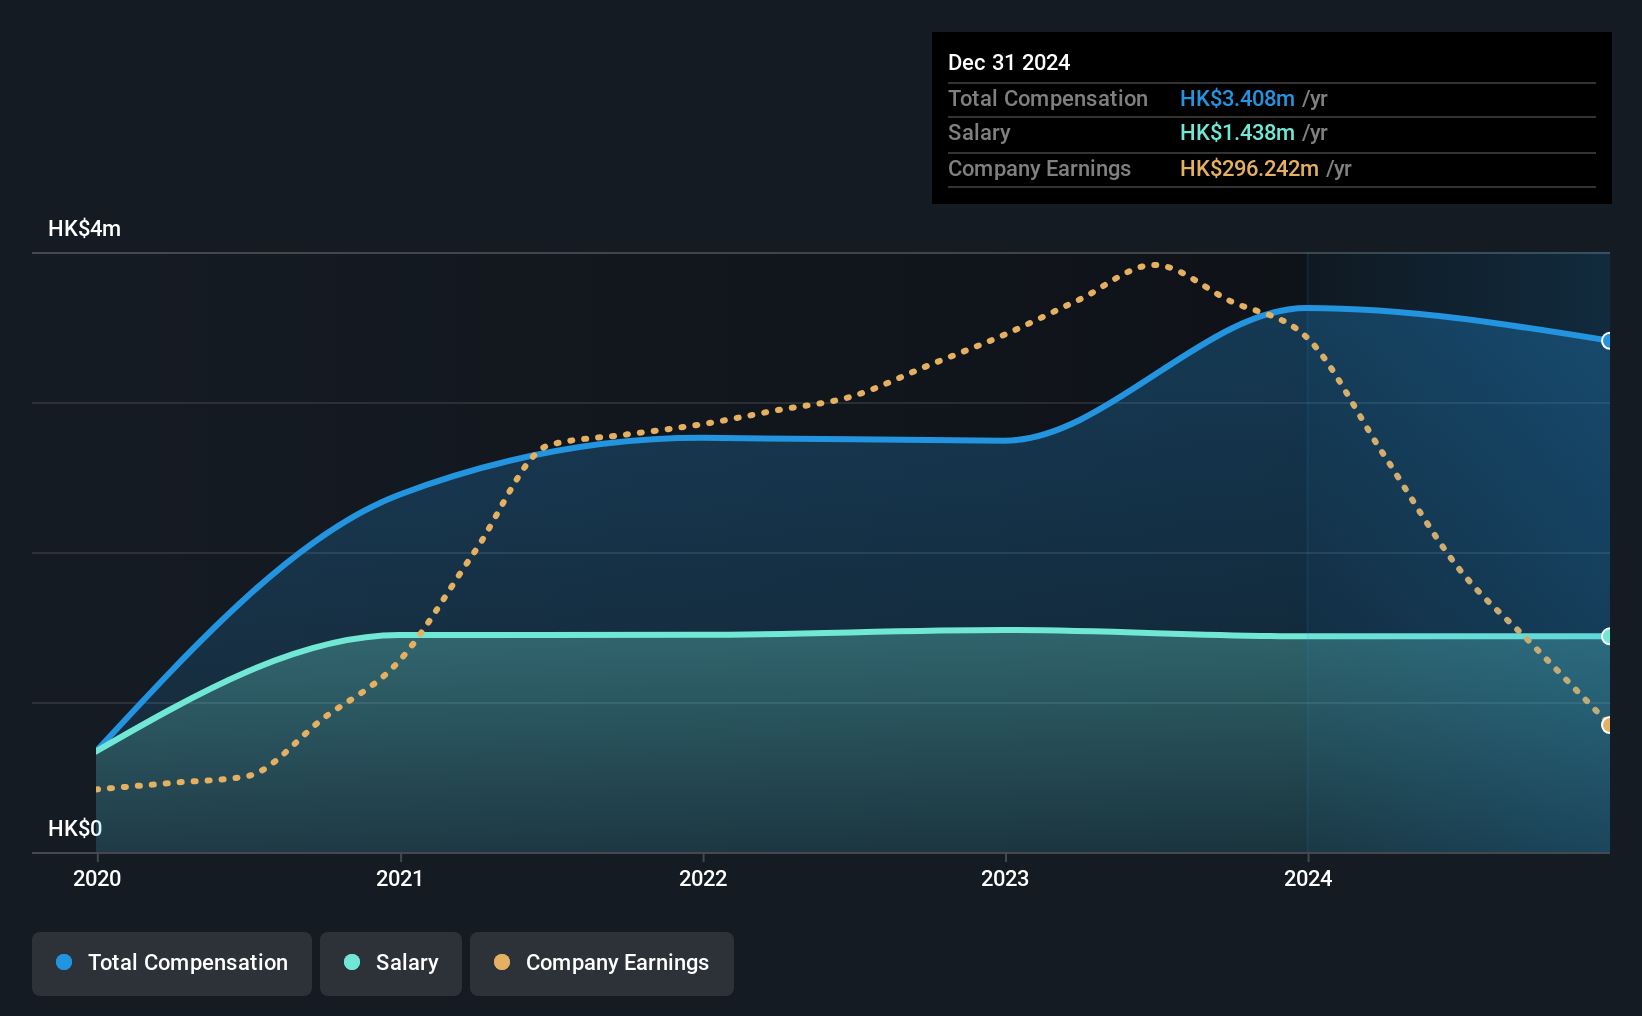Screen dimensions: 1642x1016
Task: Toggle the Salary series legend button
Action: pyautogui.click(x=391, y=963)
